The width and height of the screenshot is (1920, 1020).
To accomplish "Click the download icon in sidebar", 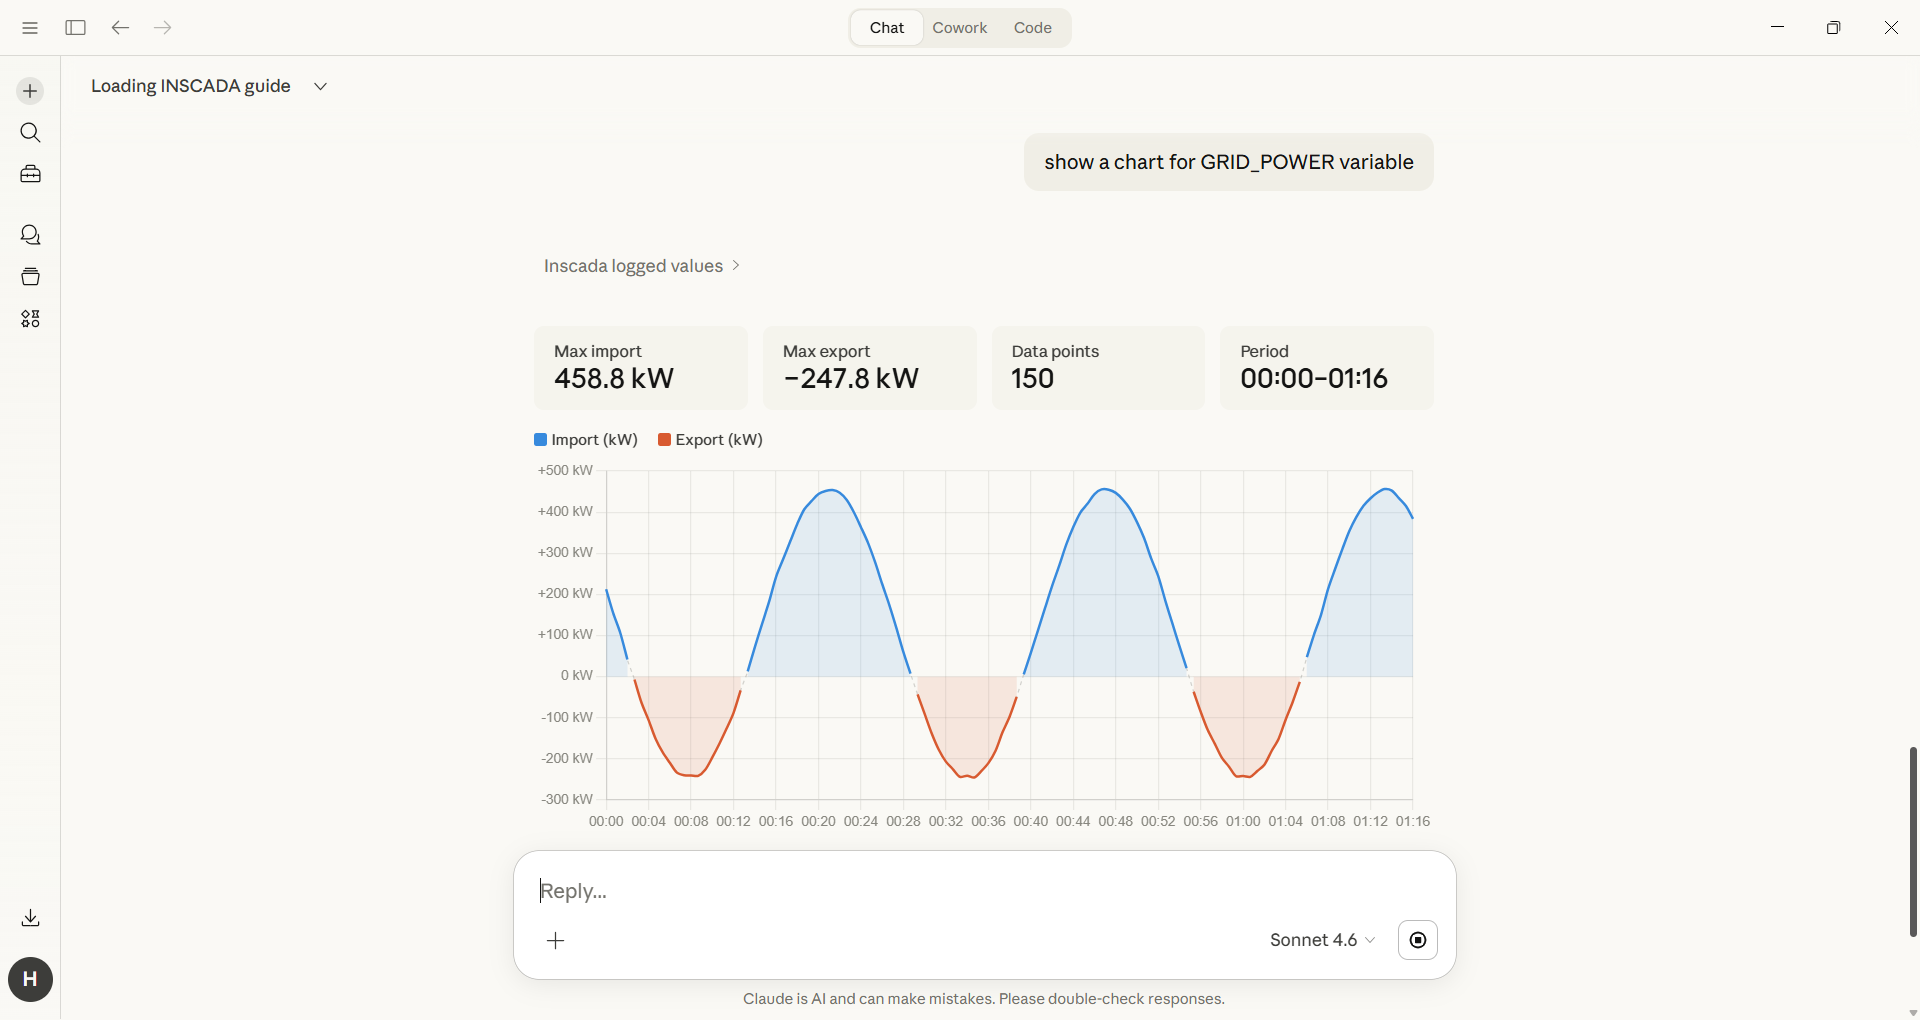I will click(30, 918).
